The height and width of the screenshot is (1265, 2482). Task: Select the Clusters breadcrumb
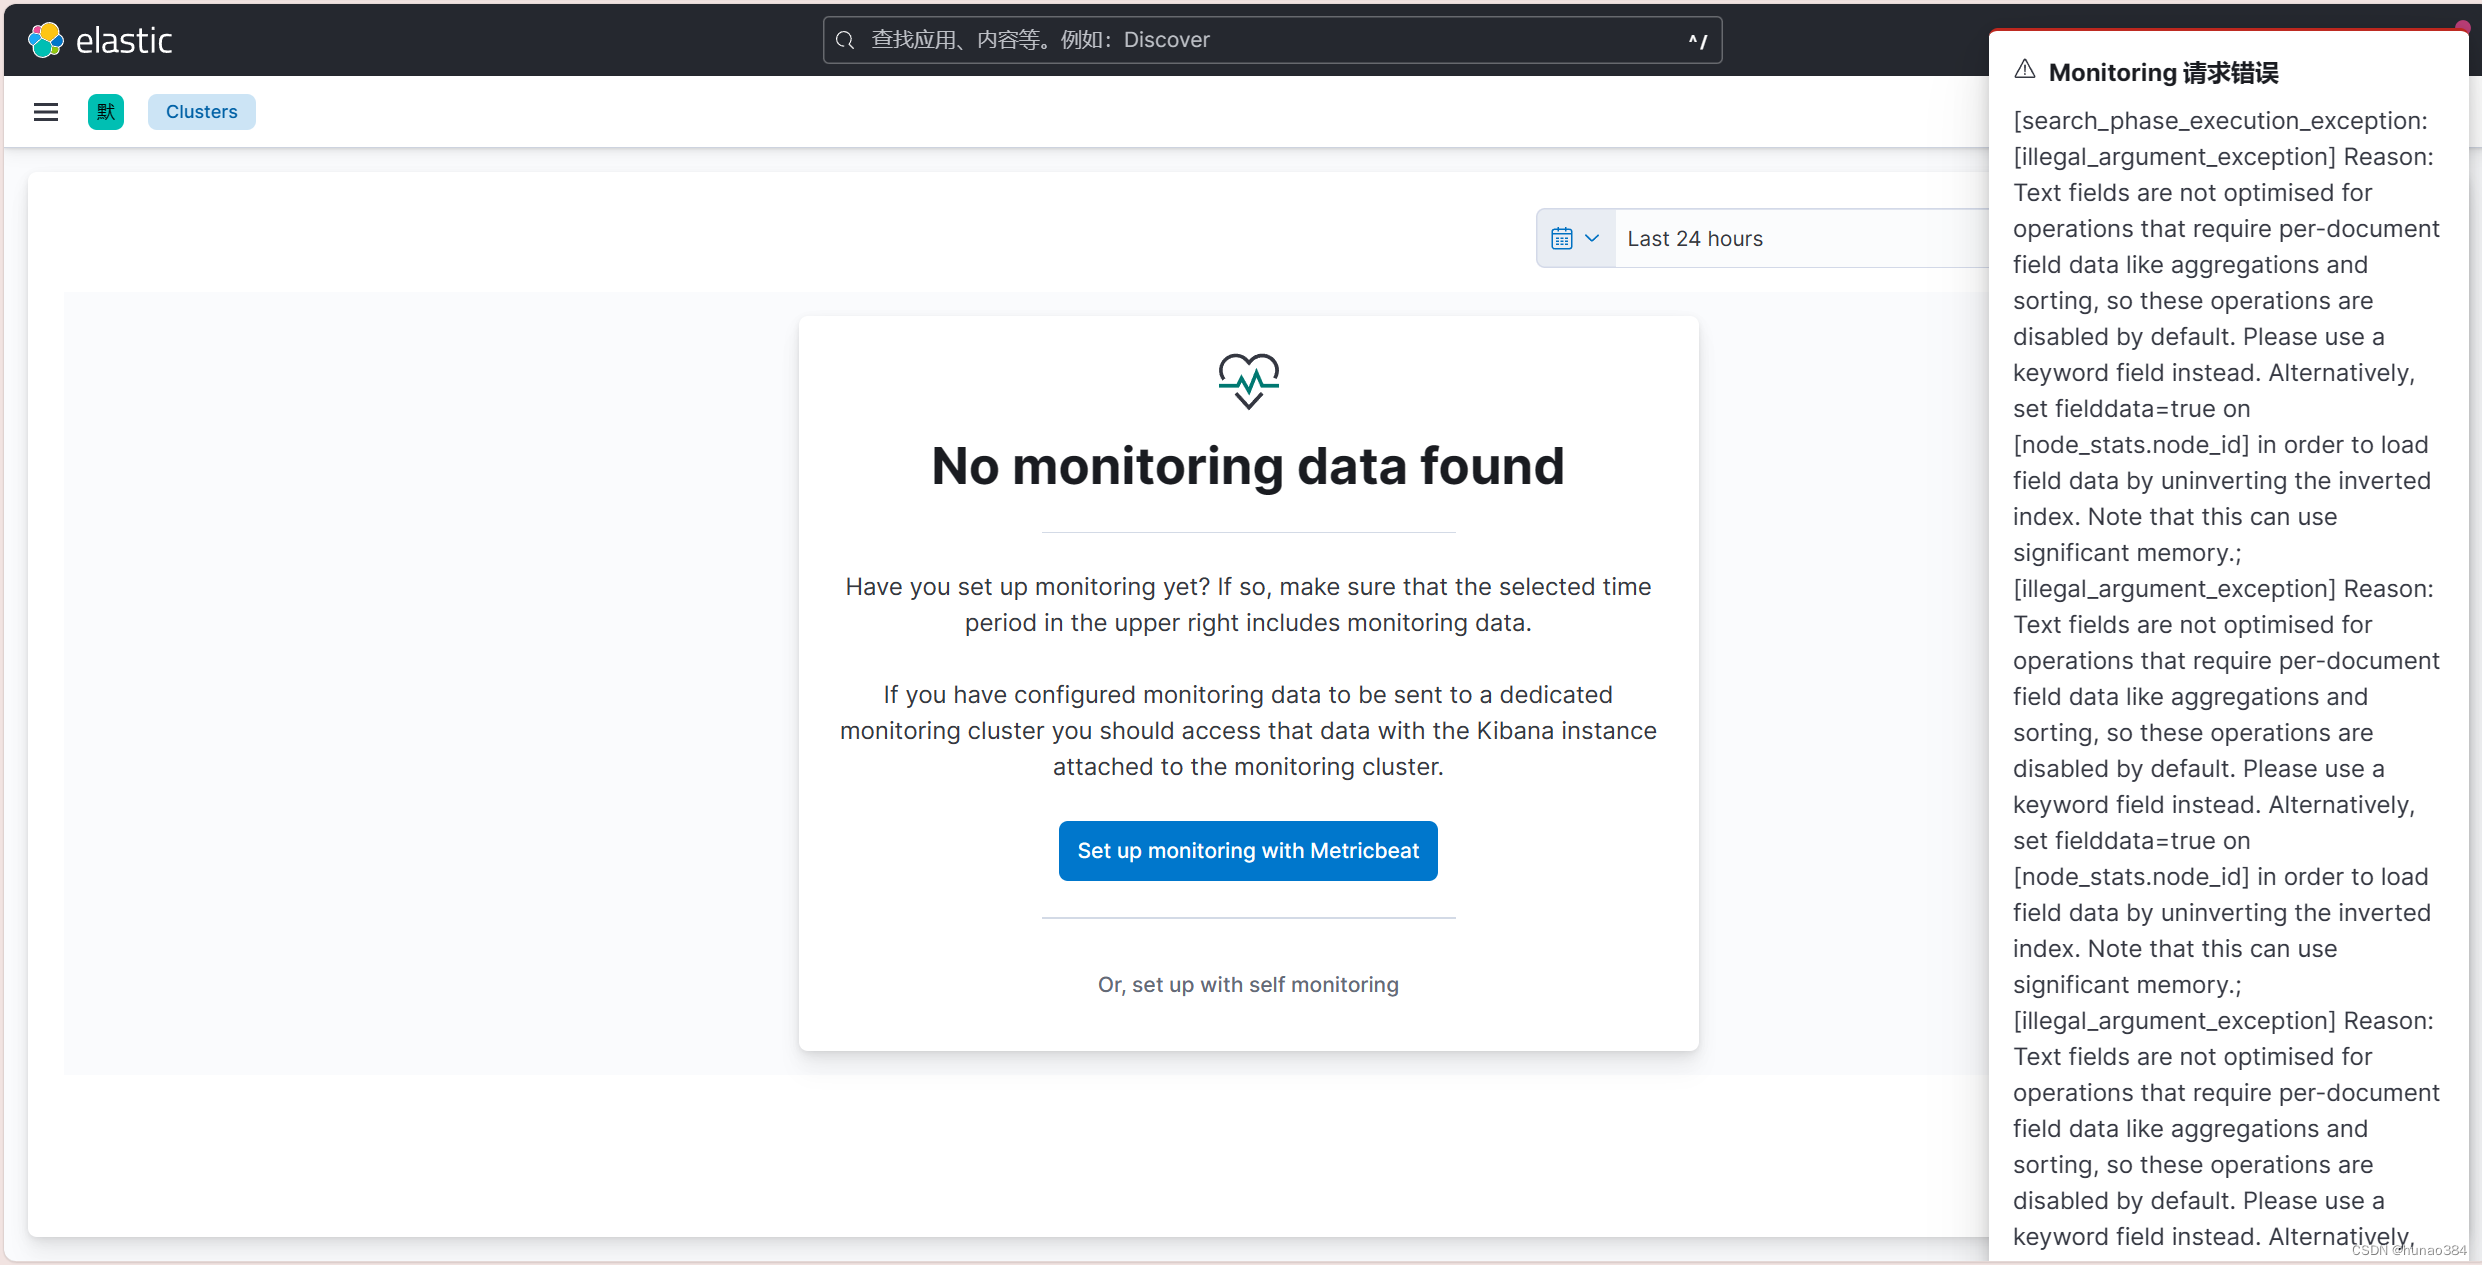(201, 112)
